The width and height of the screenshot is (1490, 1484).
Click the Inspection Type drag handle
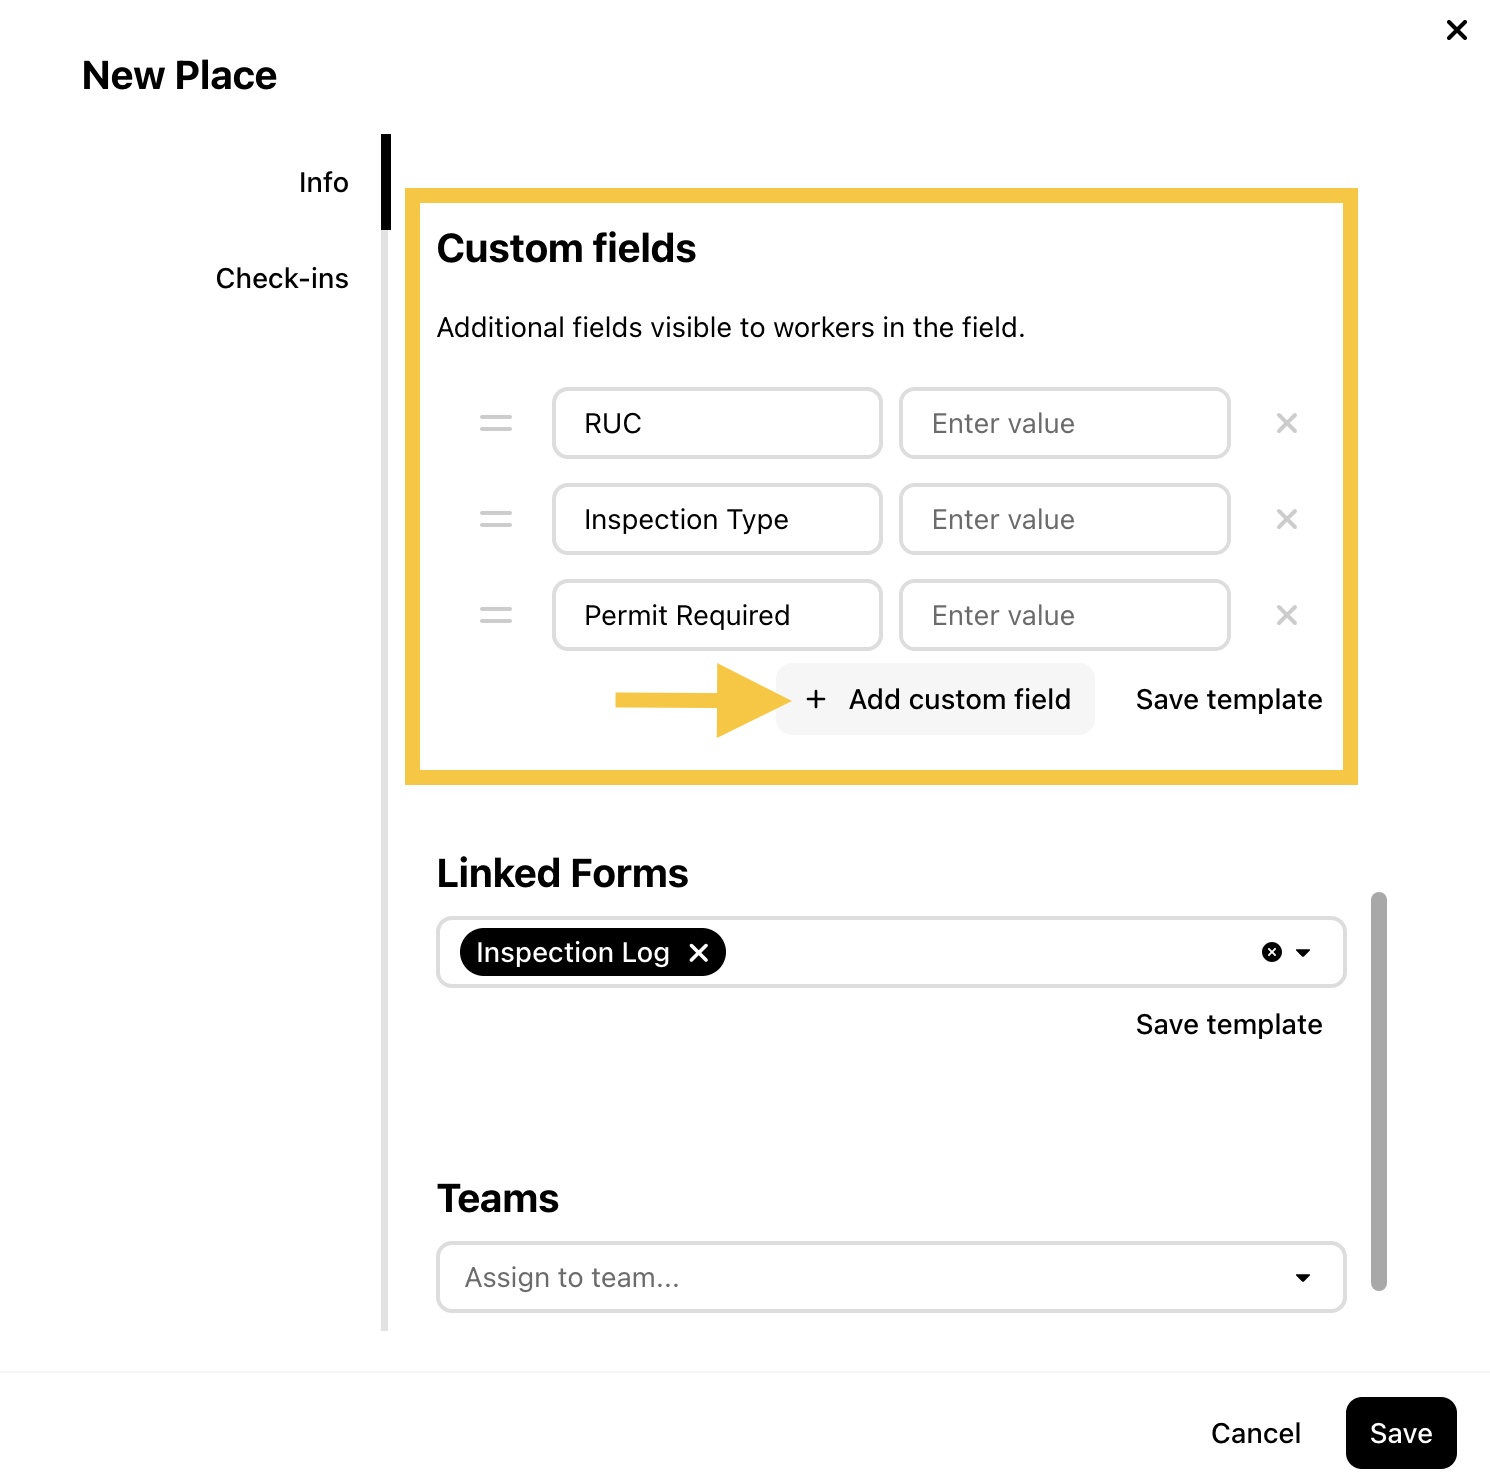click(x=495, y=519)
